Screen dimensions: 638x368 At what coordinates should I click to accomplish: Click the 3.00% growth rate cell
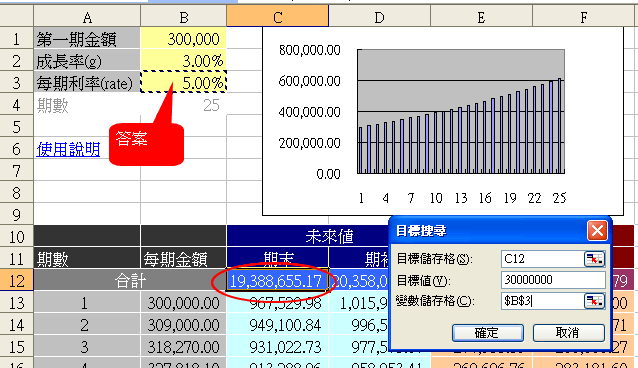pos(184,61)
